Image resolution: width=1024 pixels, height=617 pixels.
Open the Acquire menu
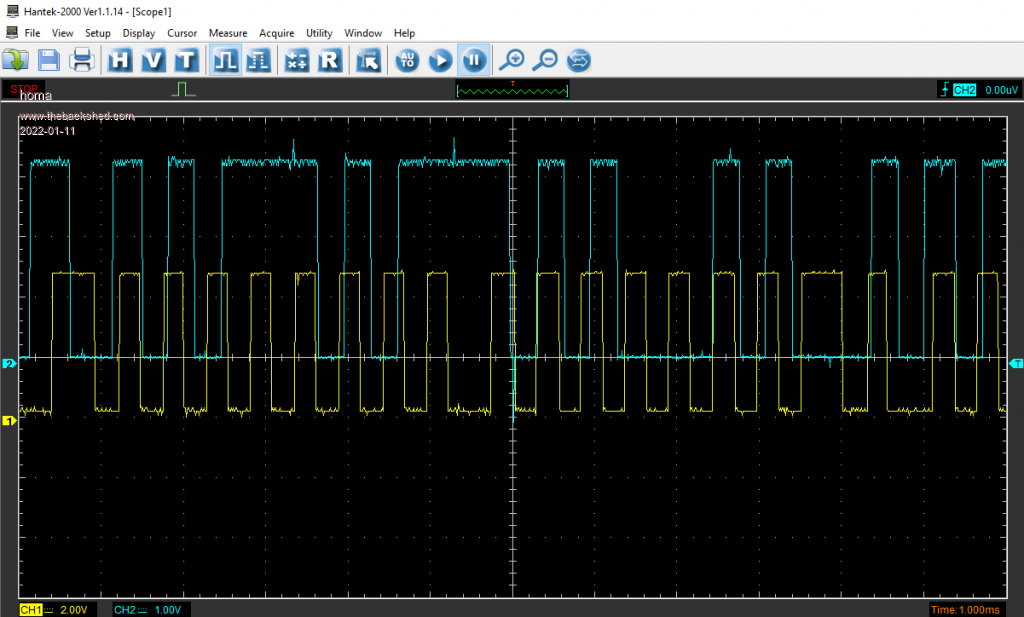(x=276, y=33)
